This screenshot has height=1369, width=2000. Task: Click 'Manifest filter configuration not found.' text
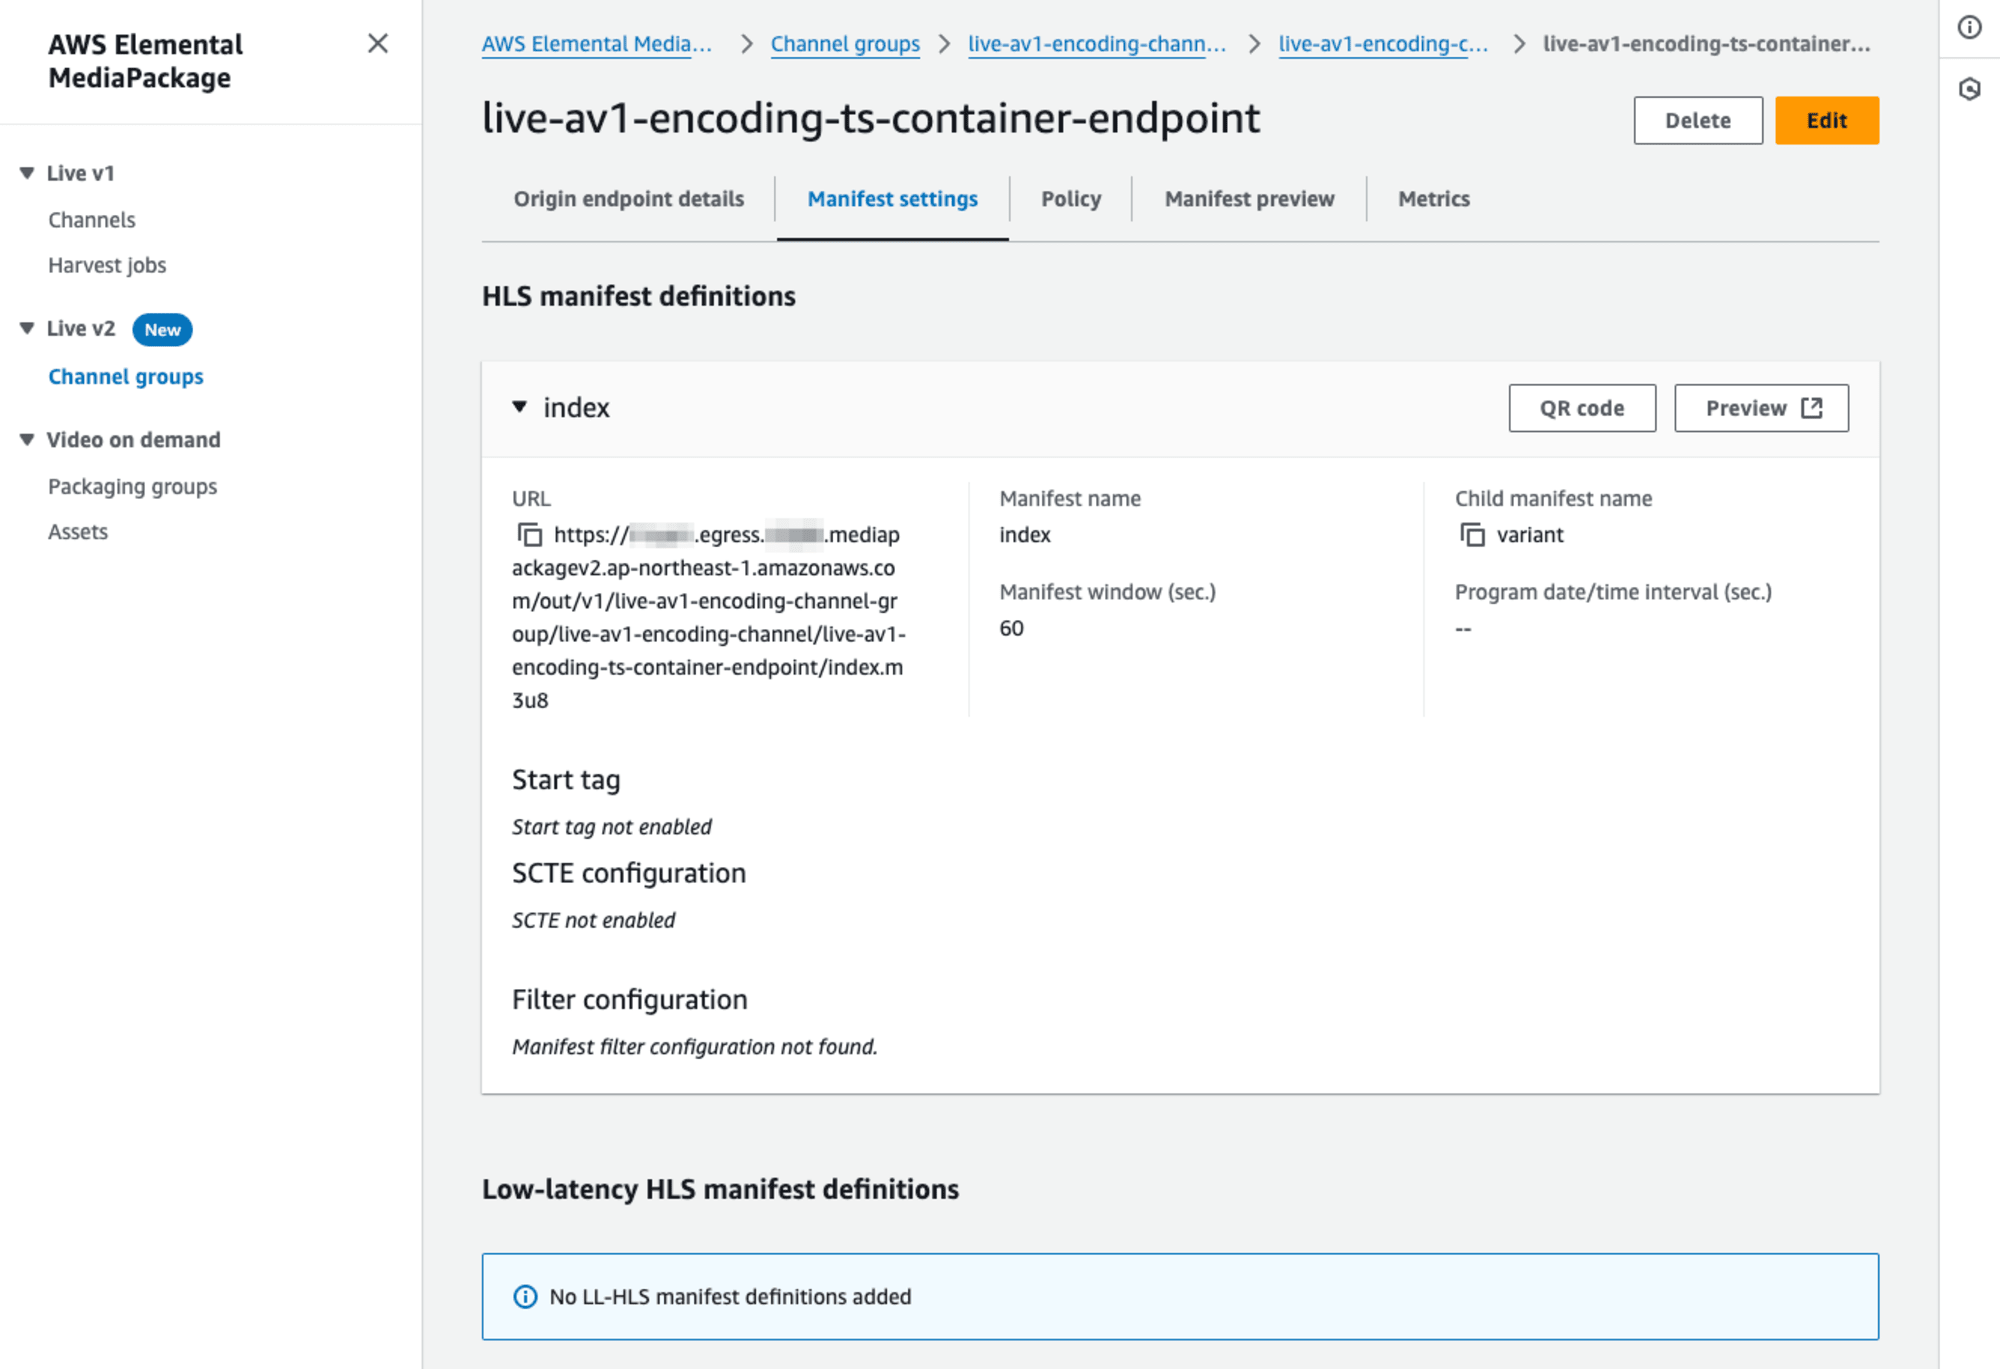[695, 1047]
